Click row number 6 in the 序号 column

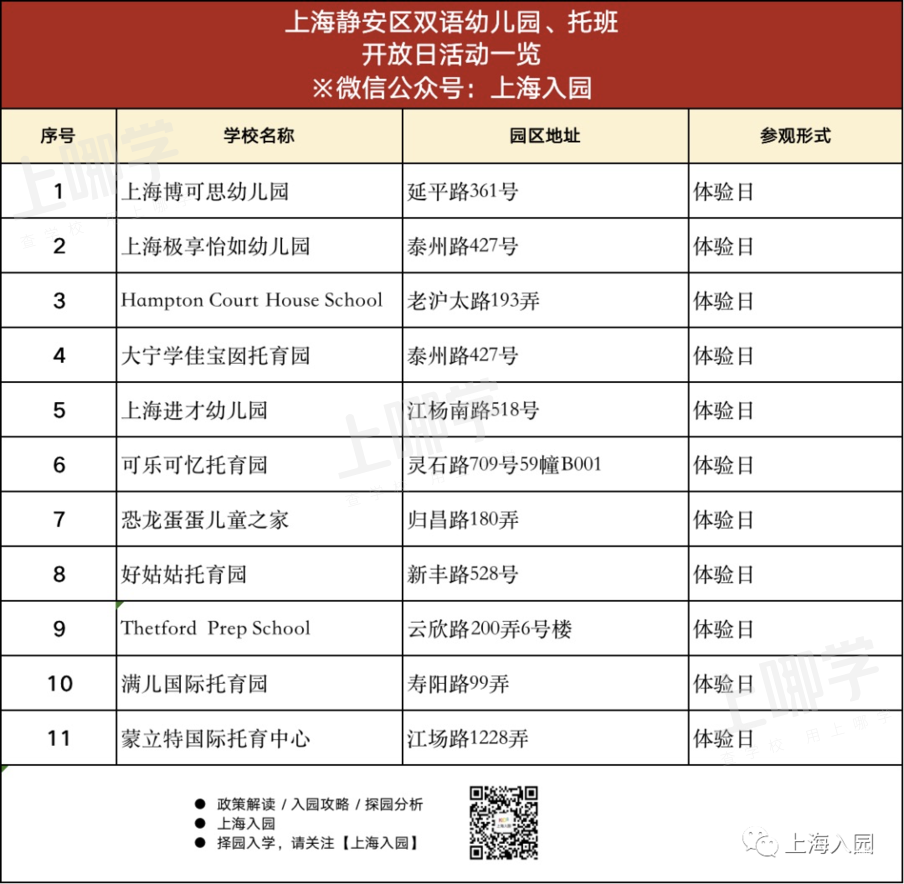click(x=59, y=465)
